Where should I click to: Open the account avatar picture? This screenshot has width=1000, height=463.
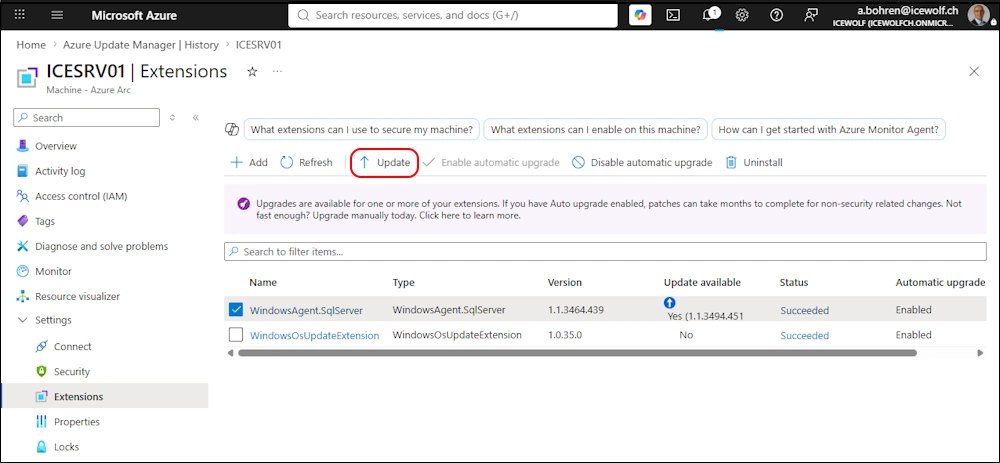click(977, 15)
